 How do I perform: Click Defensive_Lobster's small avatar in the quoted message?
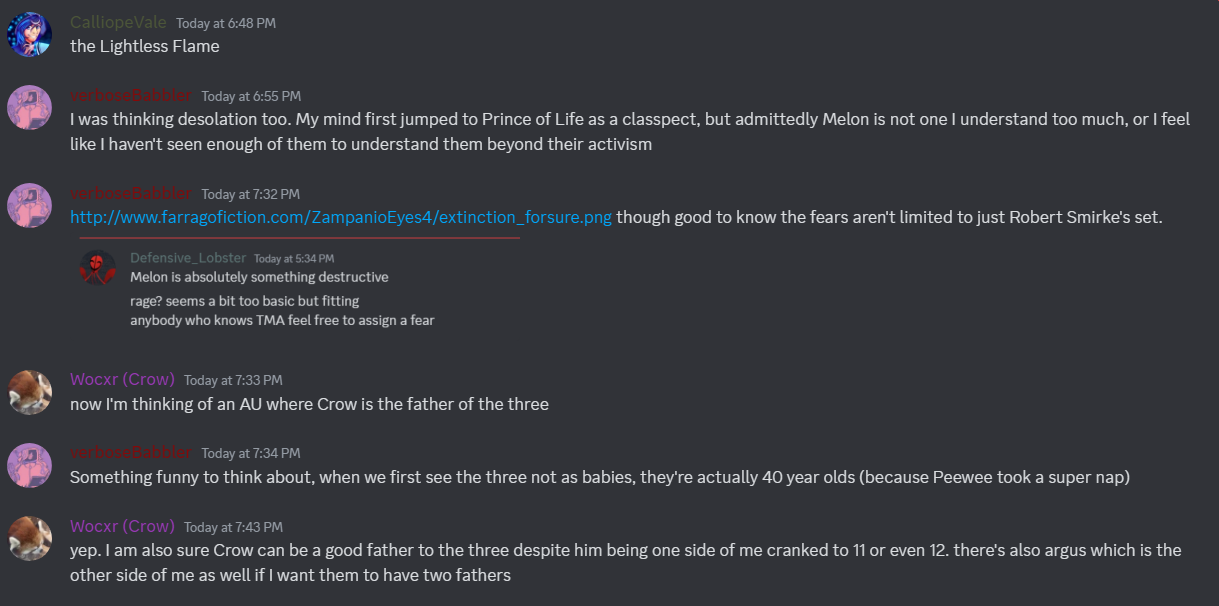tap(98, 267)
